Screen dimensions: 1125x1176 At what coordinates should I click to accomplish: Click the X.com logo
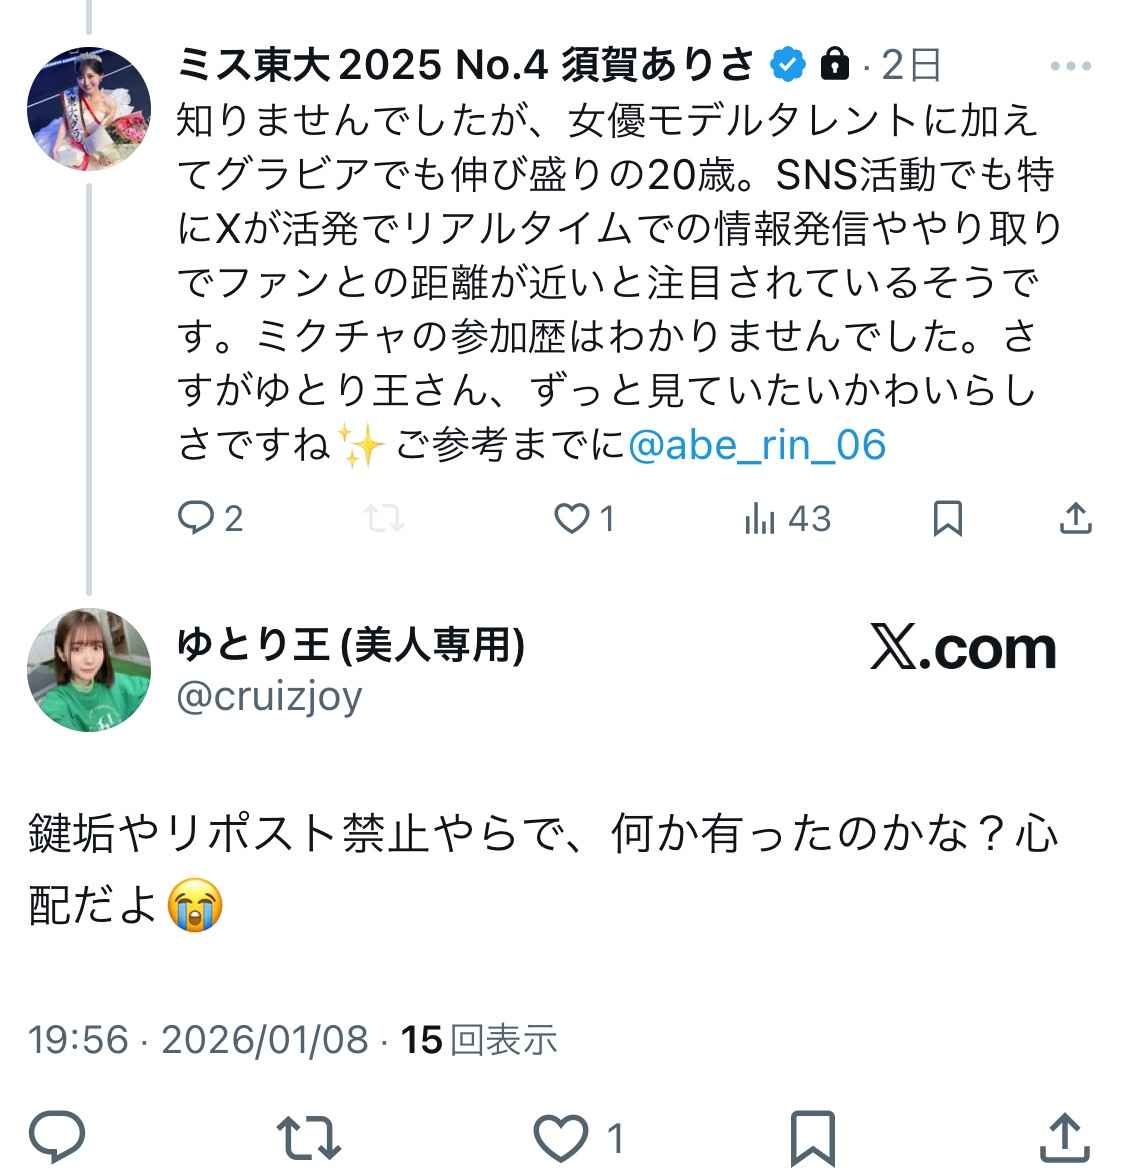click(963, 649)
